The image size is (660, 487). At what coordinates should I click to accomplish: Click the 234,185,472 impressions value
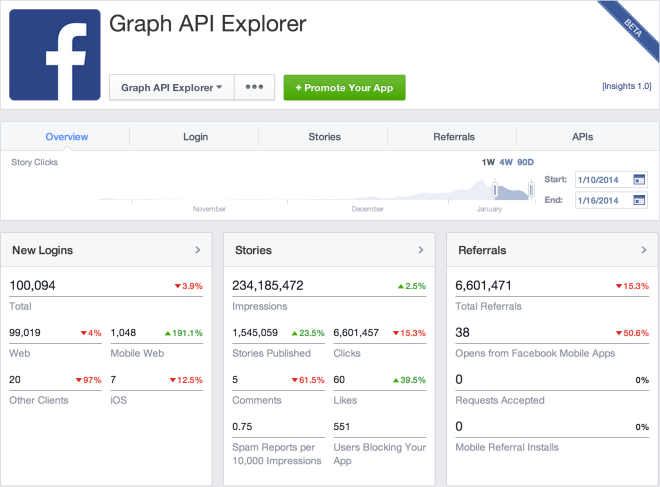[268, 285]
